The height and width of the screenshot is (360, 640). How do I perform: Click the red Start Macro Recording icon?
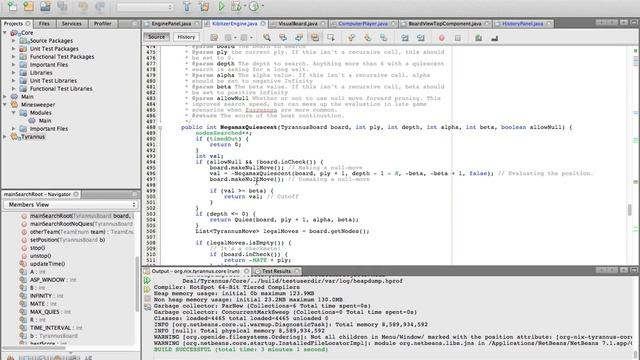[442, 38]
